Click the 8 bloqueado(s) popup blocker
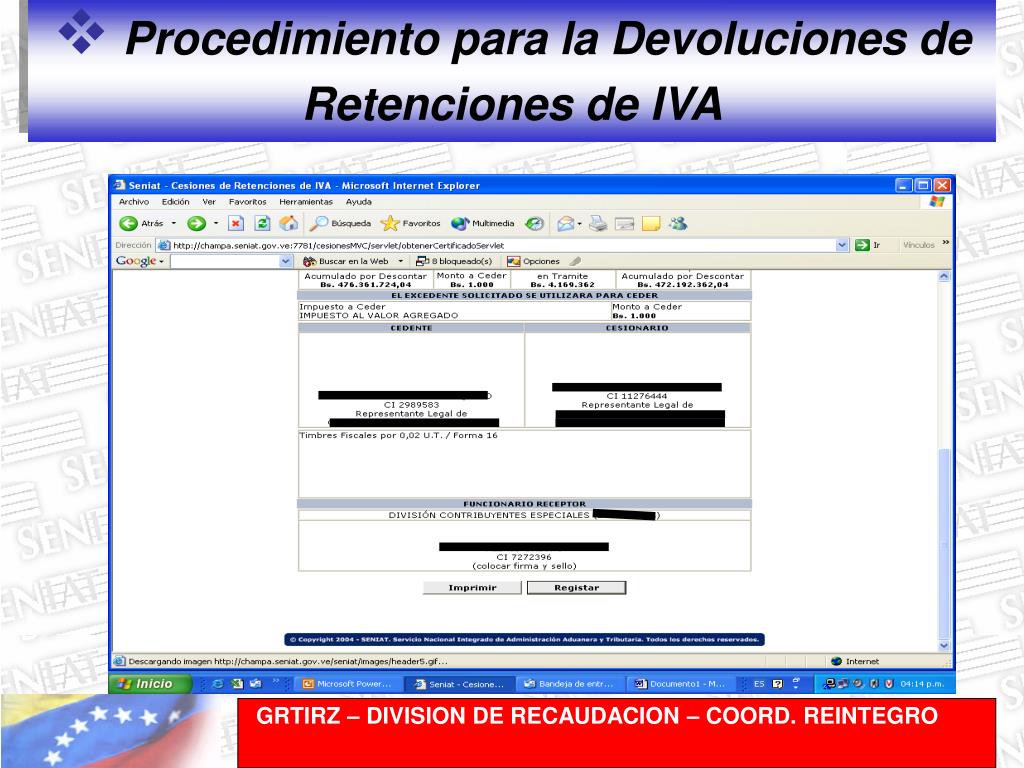Image resolution: width=1024 pixels, height=768 pixels. [x=454, y=261]
